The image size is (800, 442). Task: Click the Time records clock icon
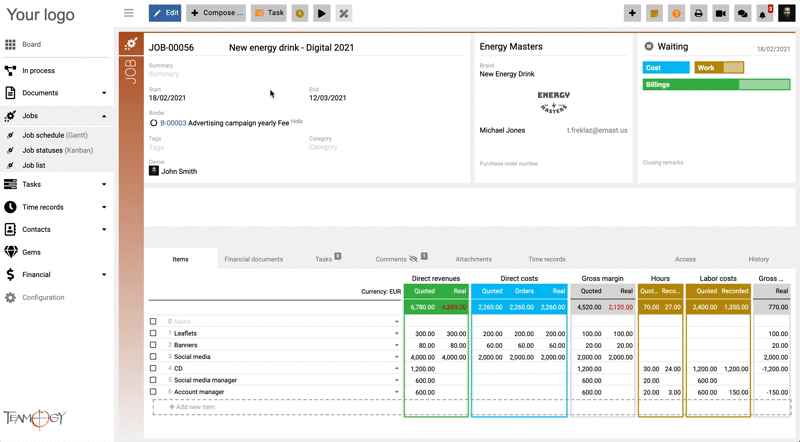point(10,207)
